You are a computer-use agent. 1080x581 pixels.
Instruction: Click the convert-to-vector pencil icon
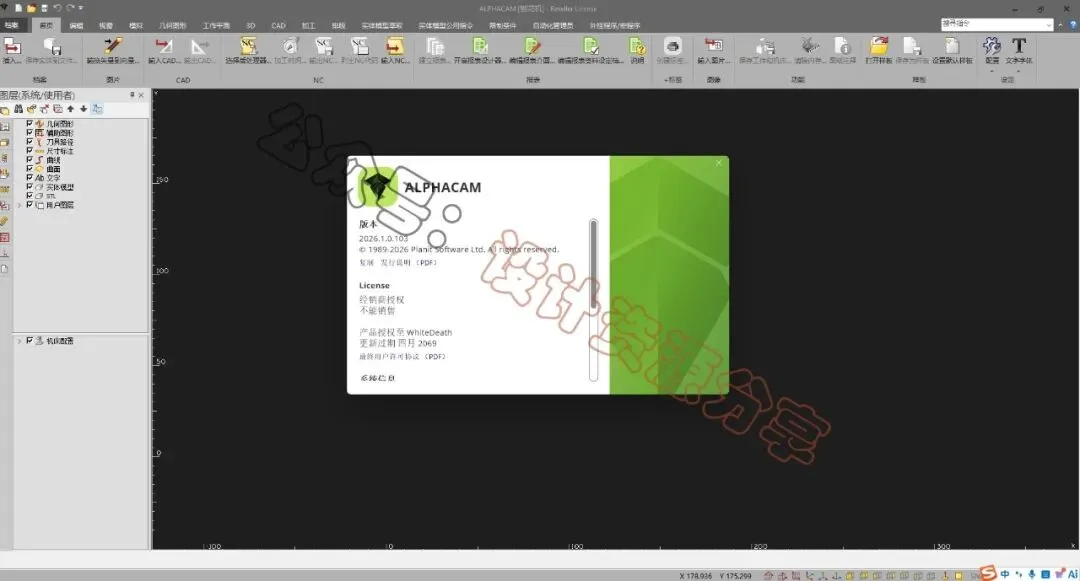112,47
